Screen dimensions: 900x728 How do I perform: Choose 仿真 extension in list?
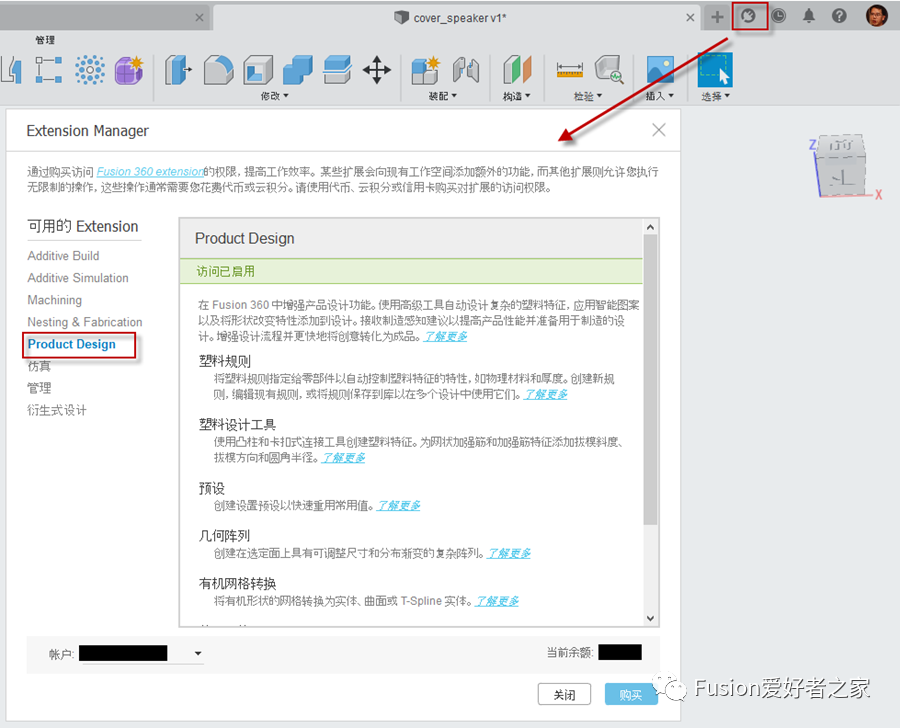click(x=39, y=366)
